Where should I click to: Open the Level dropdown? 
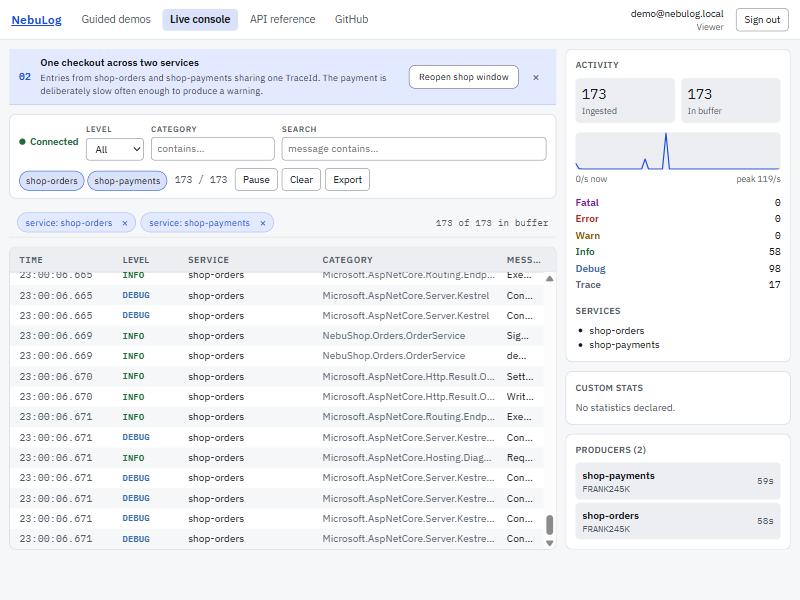tap(115, 149)
